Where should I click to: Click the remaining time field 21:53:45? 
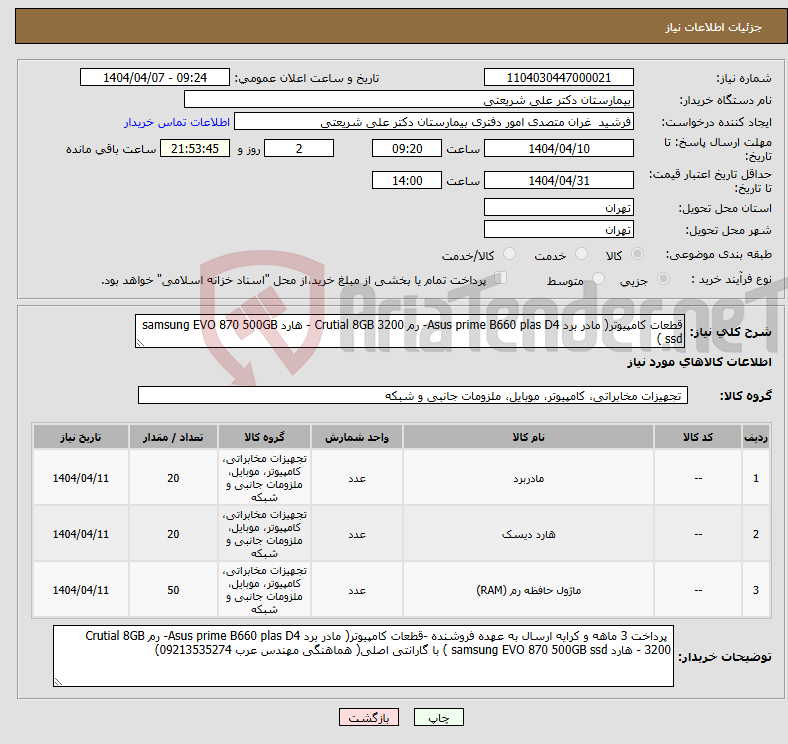pos(195,148)
